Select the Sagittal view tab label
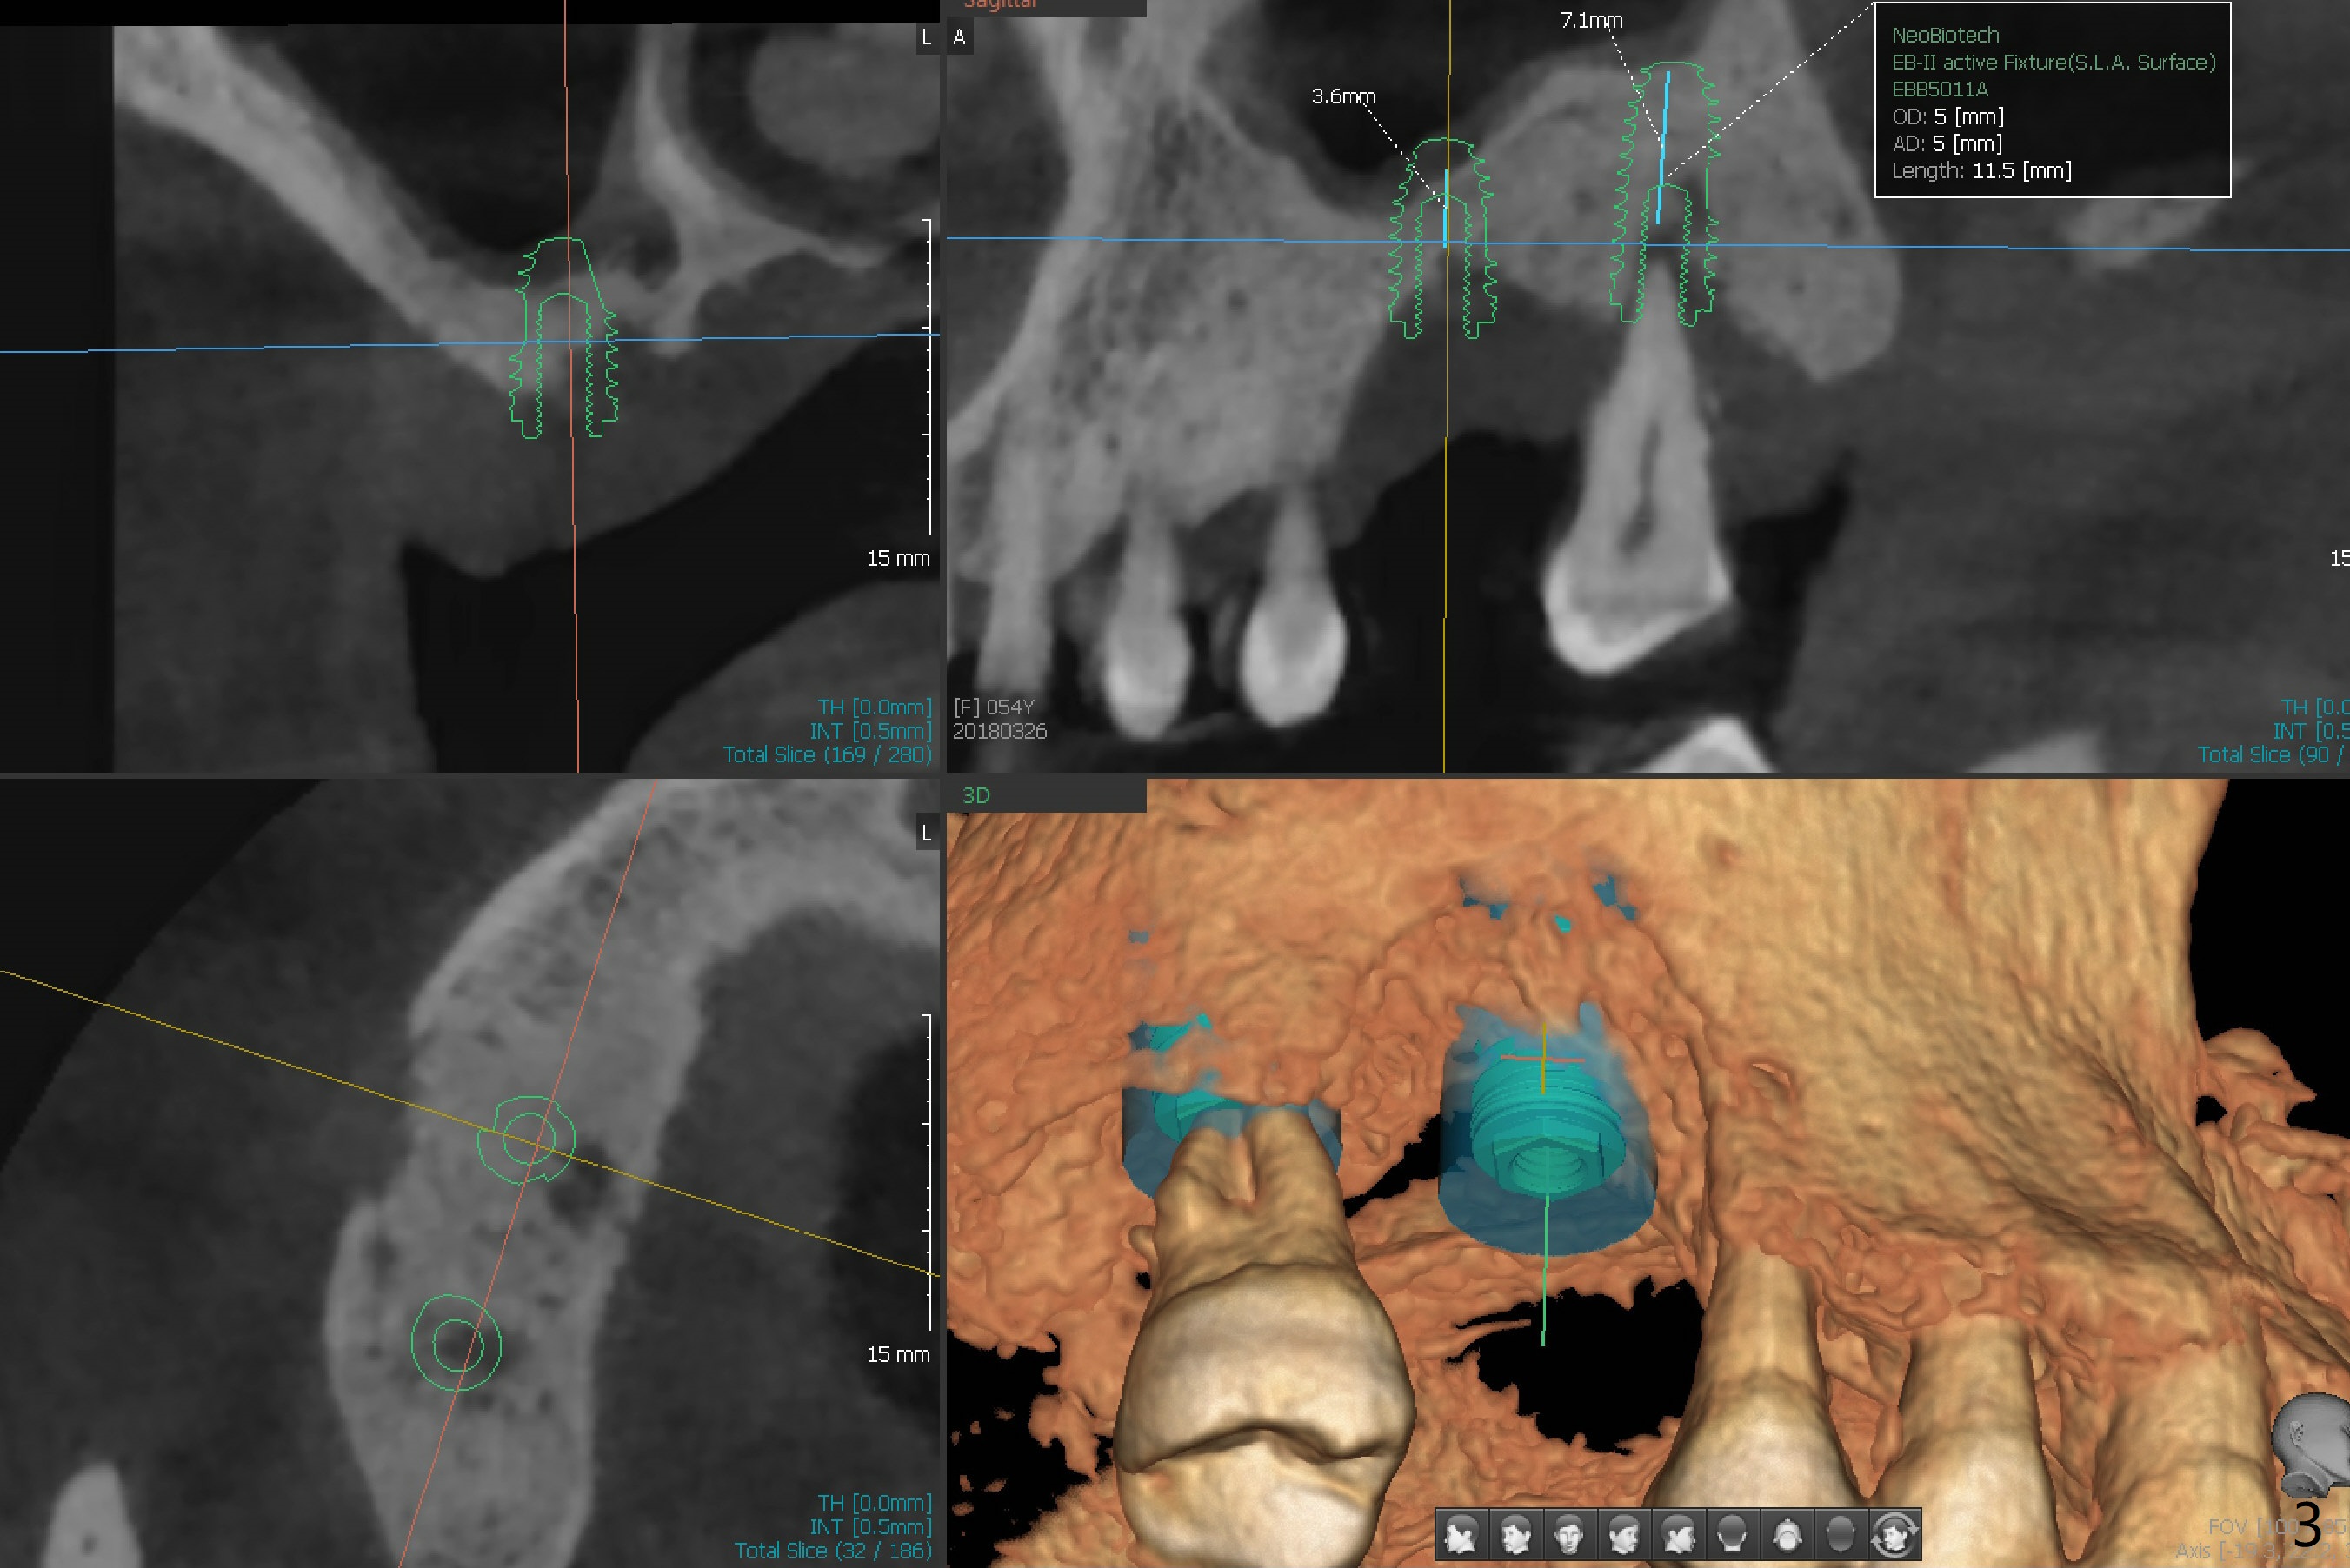This screenshot has height=1568, width=2350. click(1000, 5)
